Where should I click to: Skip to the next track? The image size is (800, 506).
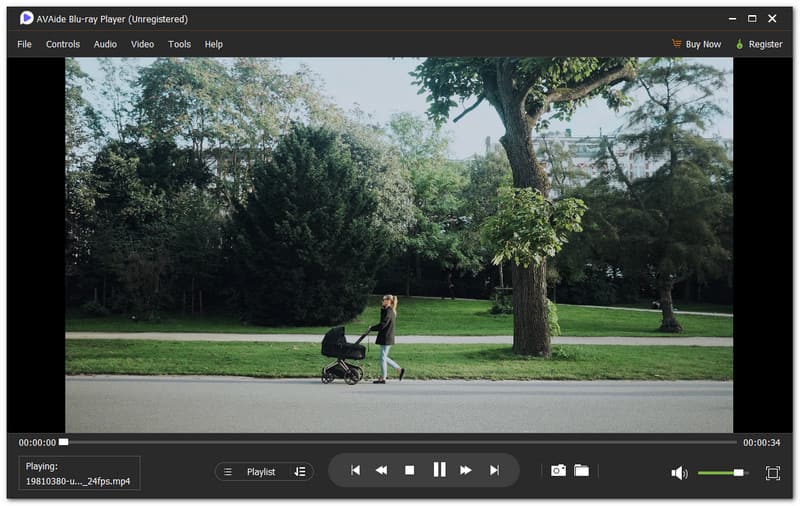click(493, 470)
